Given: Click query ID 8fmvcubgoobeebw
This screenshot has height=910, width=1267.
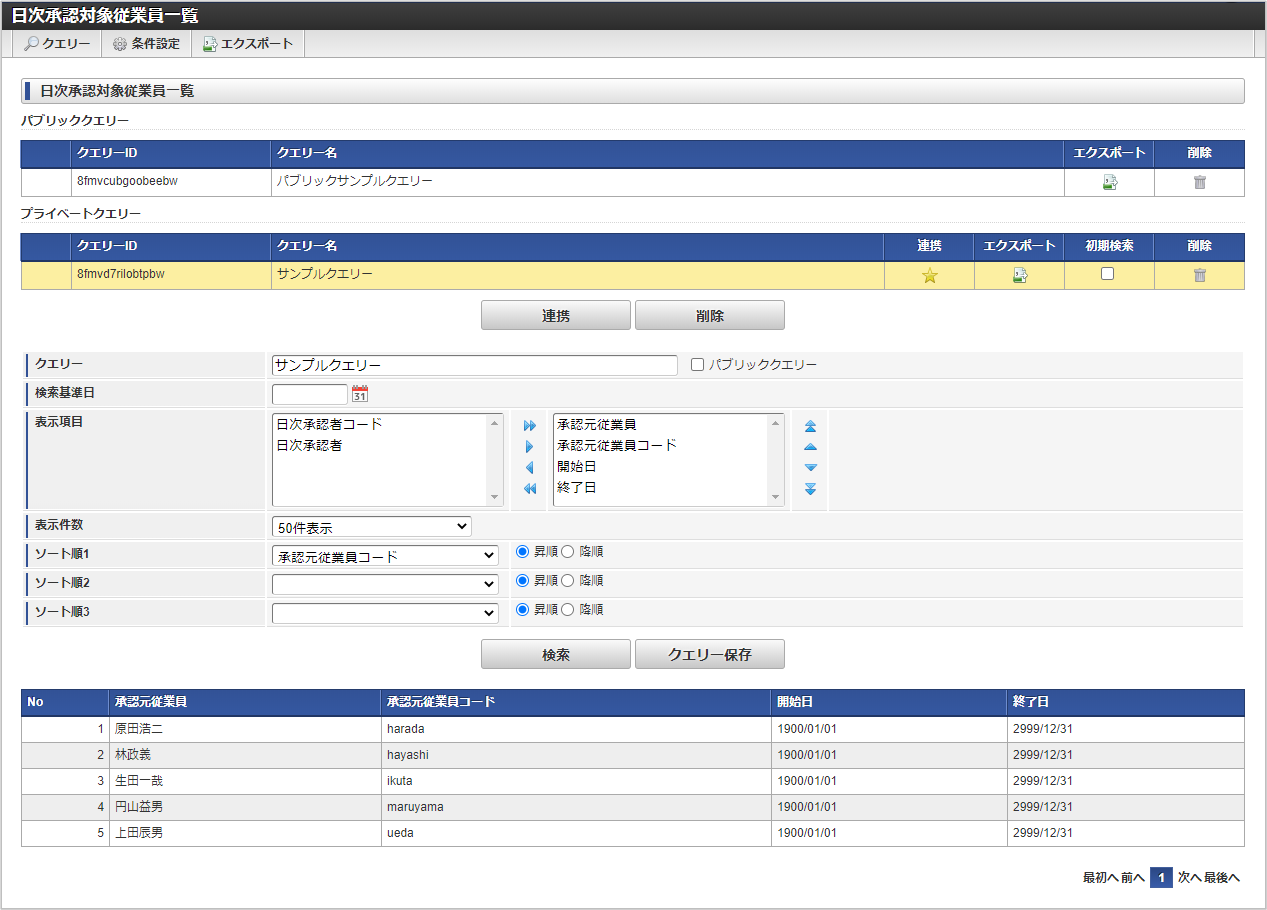Looking at the screenshot, I should click(x=127, y=182).
